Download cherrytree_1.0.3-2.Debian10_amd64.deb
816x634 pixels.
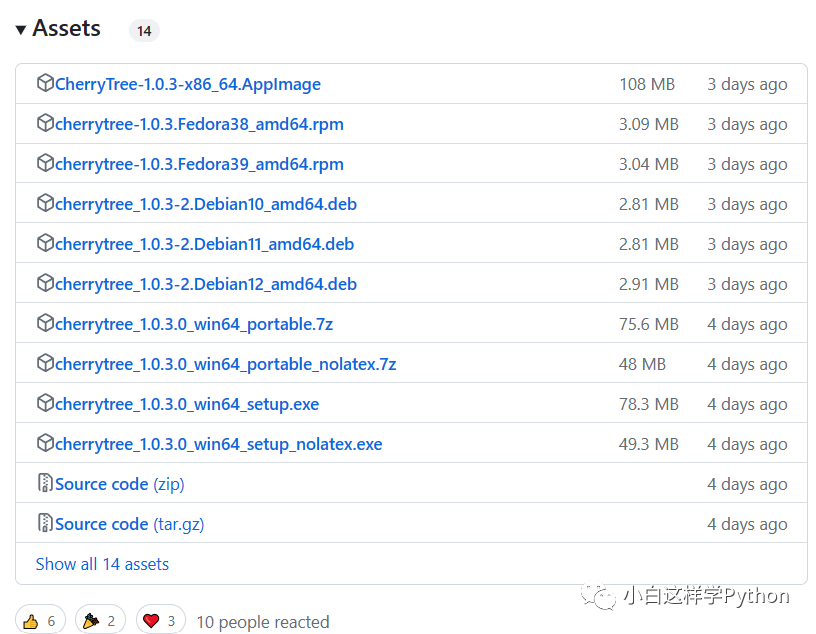point(206,205)
